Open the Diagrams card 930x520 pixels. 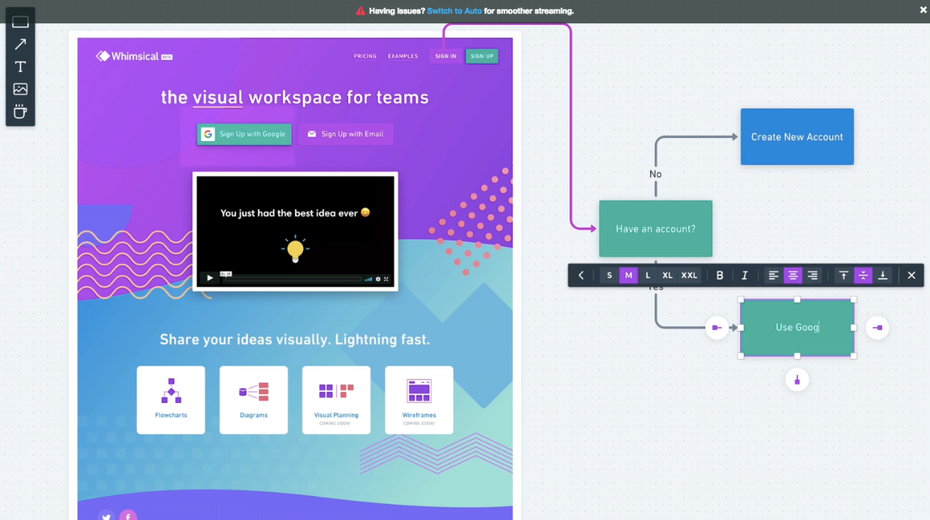[x=253, y=400]
